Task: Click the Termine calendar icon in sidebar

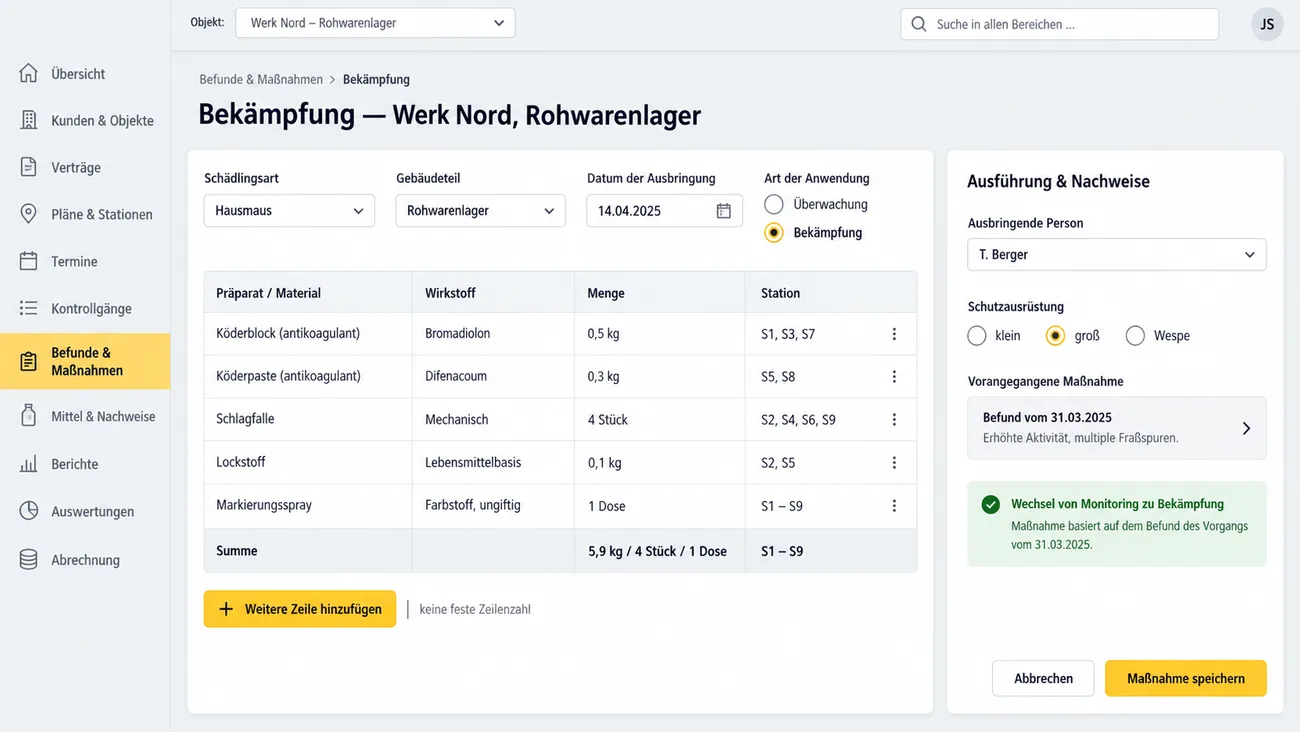Action: (x=29, y=261)
